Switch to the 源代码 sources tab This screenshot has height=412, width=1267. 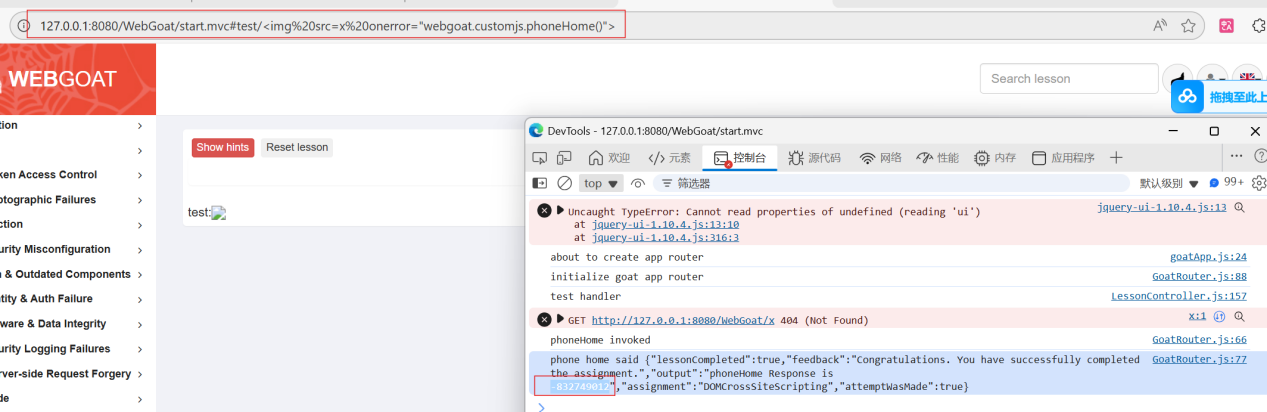coord(814,158)
